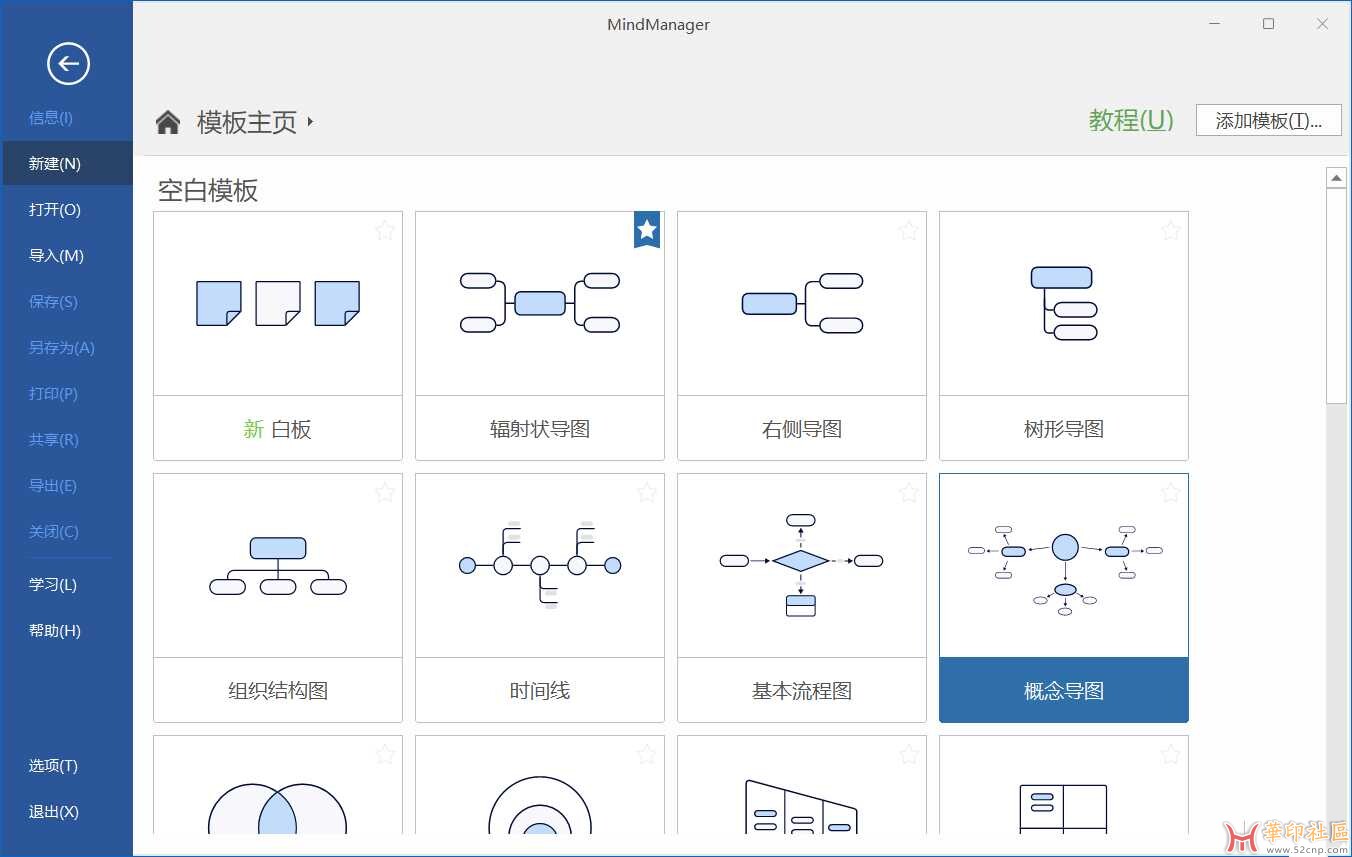Viewport: 1352px width, 857px height.
Task: Toggle the favorite star on the 右侧导图 card
Action: coord(909,231)
